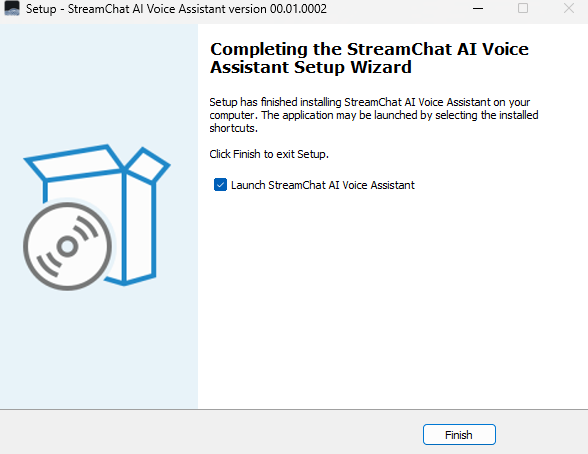The image size is (588, 454).
Task: Click the Setup has finished installing paragraph
Action: coord(374,115)
